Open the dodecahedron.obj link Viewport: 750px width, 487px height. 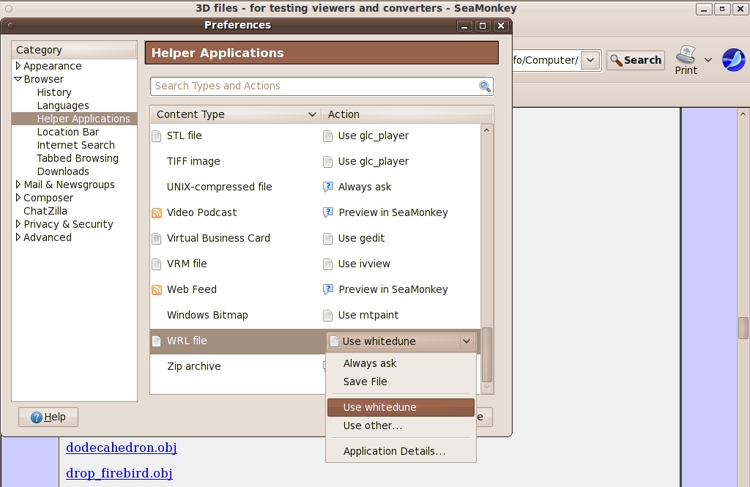coord(121,448)
